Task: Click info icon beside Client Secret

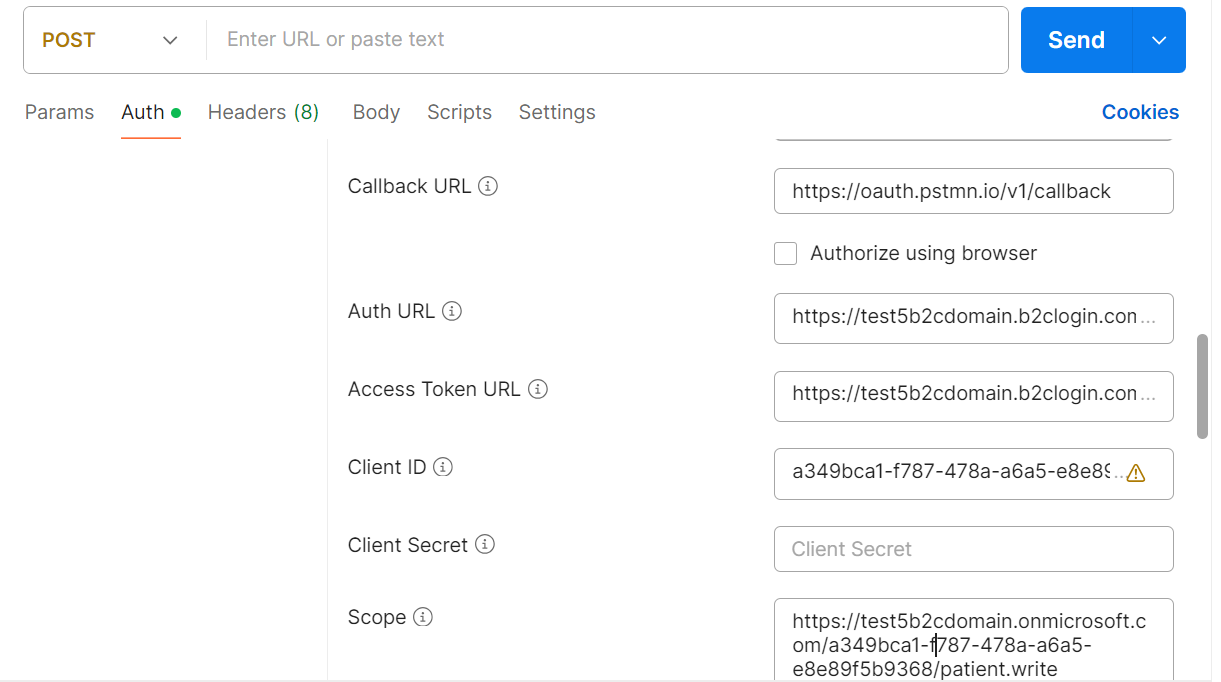Action: tap(485, 545)
